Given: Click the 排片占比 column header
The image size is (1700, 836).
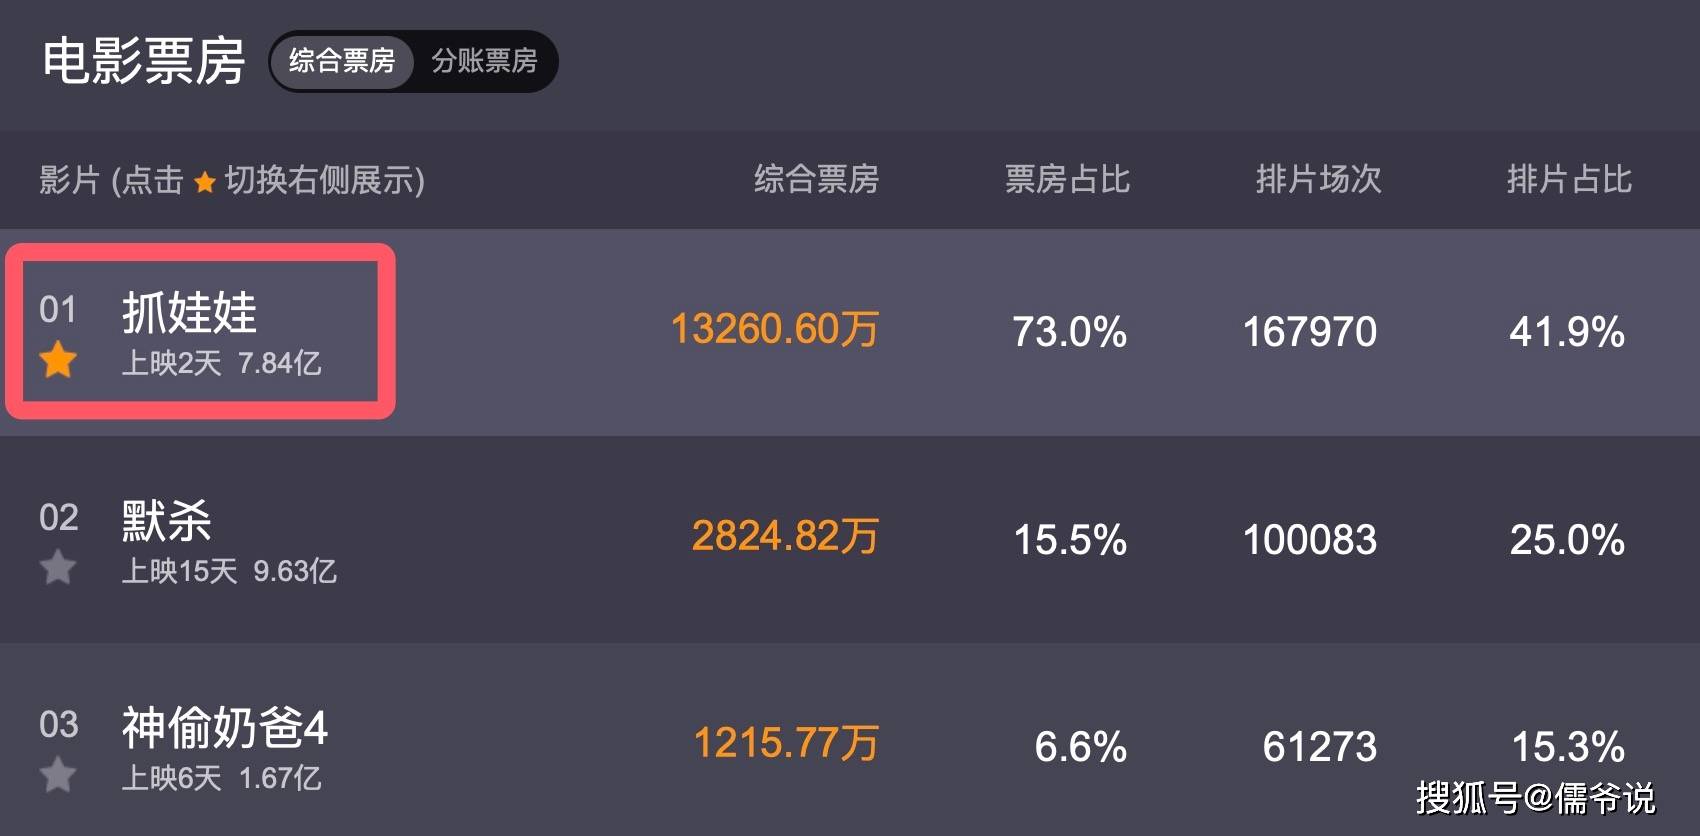Looking at the screenshot, I should coord(1569,180).
